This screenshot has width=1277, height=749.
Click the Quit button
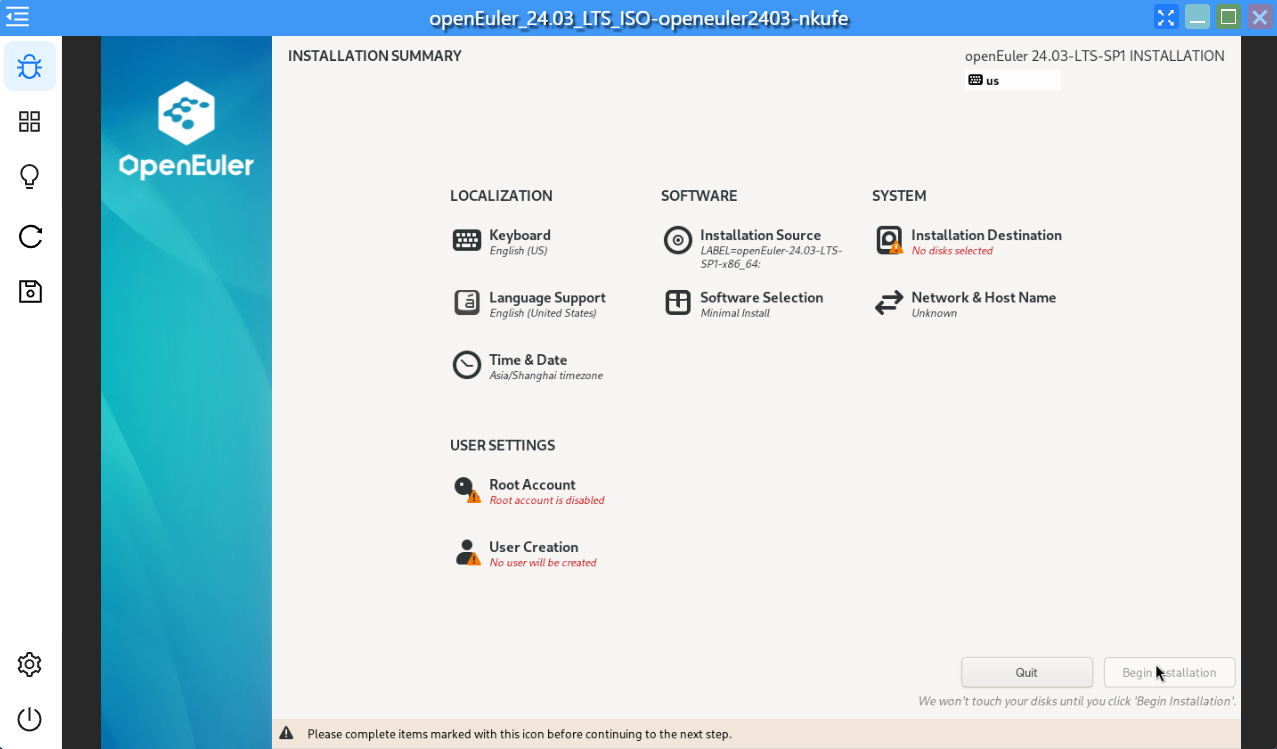pyautogui.click(x=1027, y=672)
